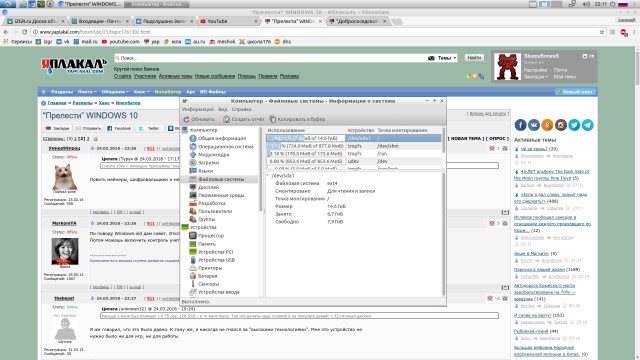Select Устройства ввода in the sidebar
The height and width of the screenshot is (360, 640).
[219, 292]
